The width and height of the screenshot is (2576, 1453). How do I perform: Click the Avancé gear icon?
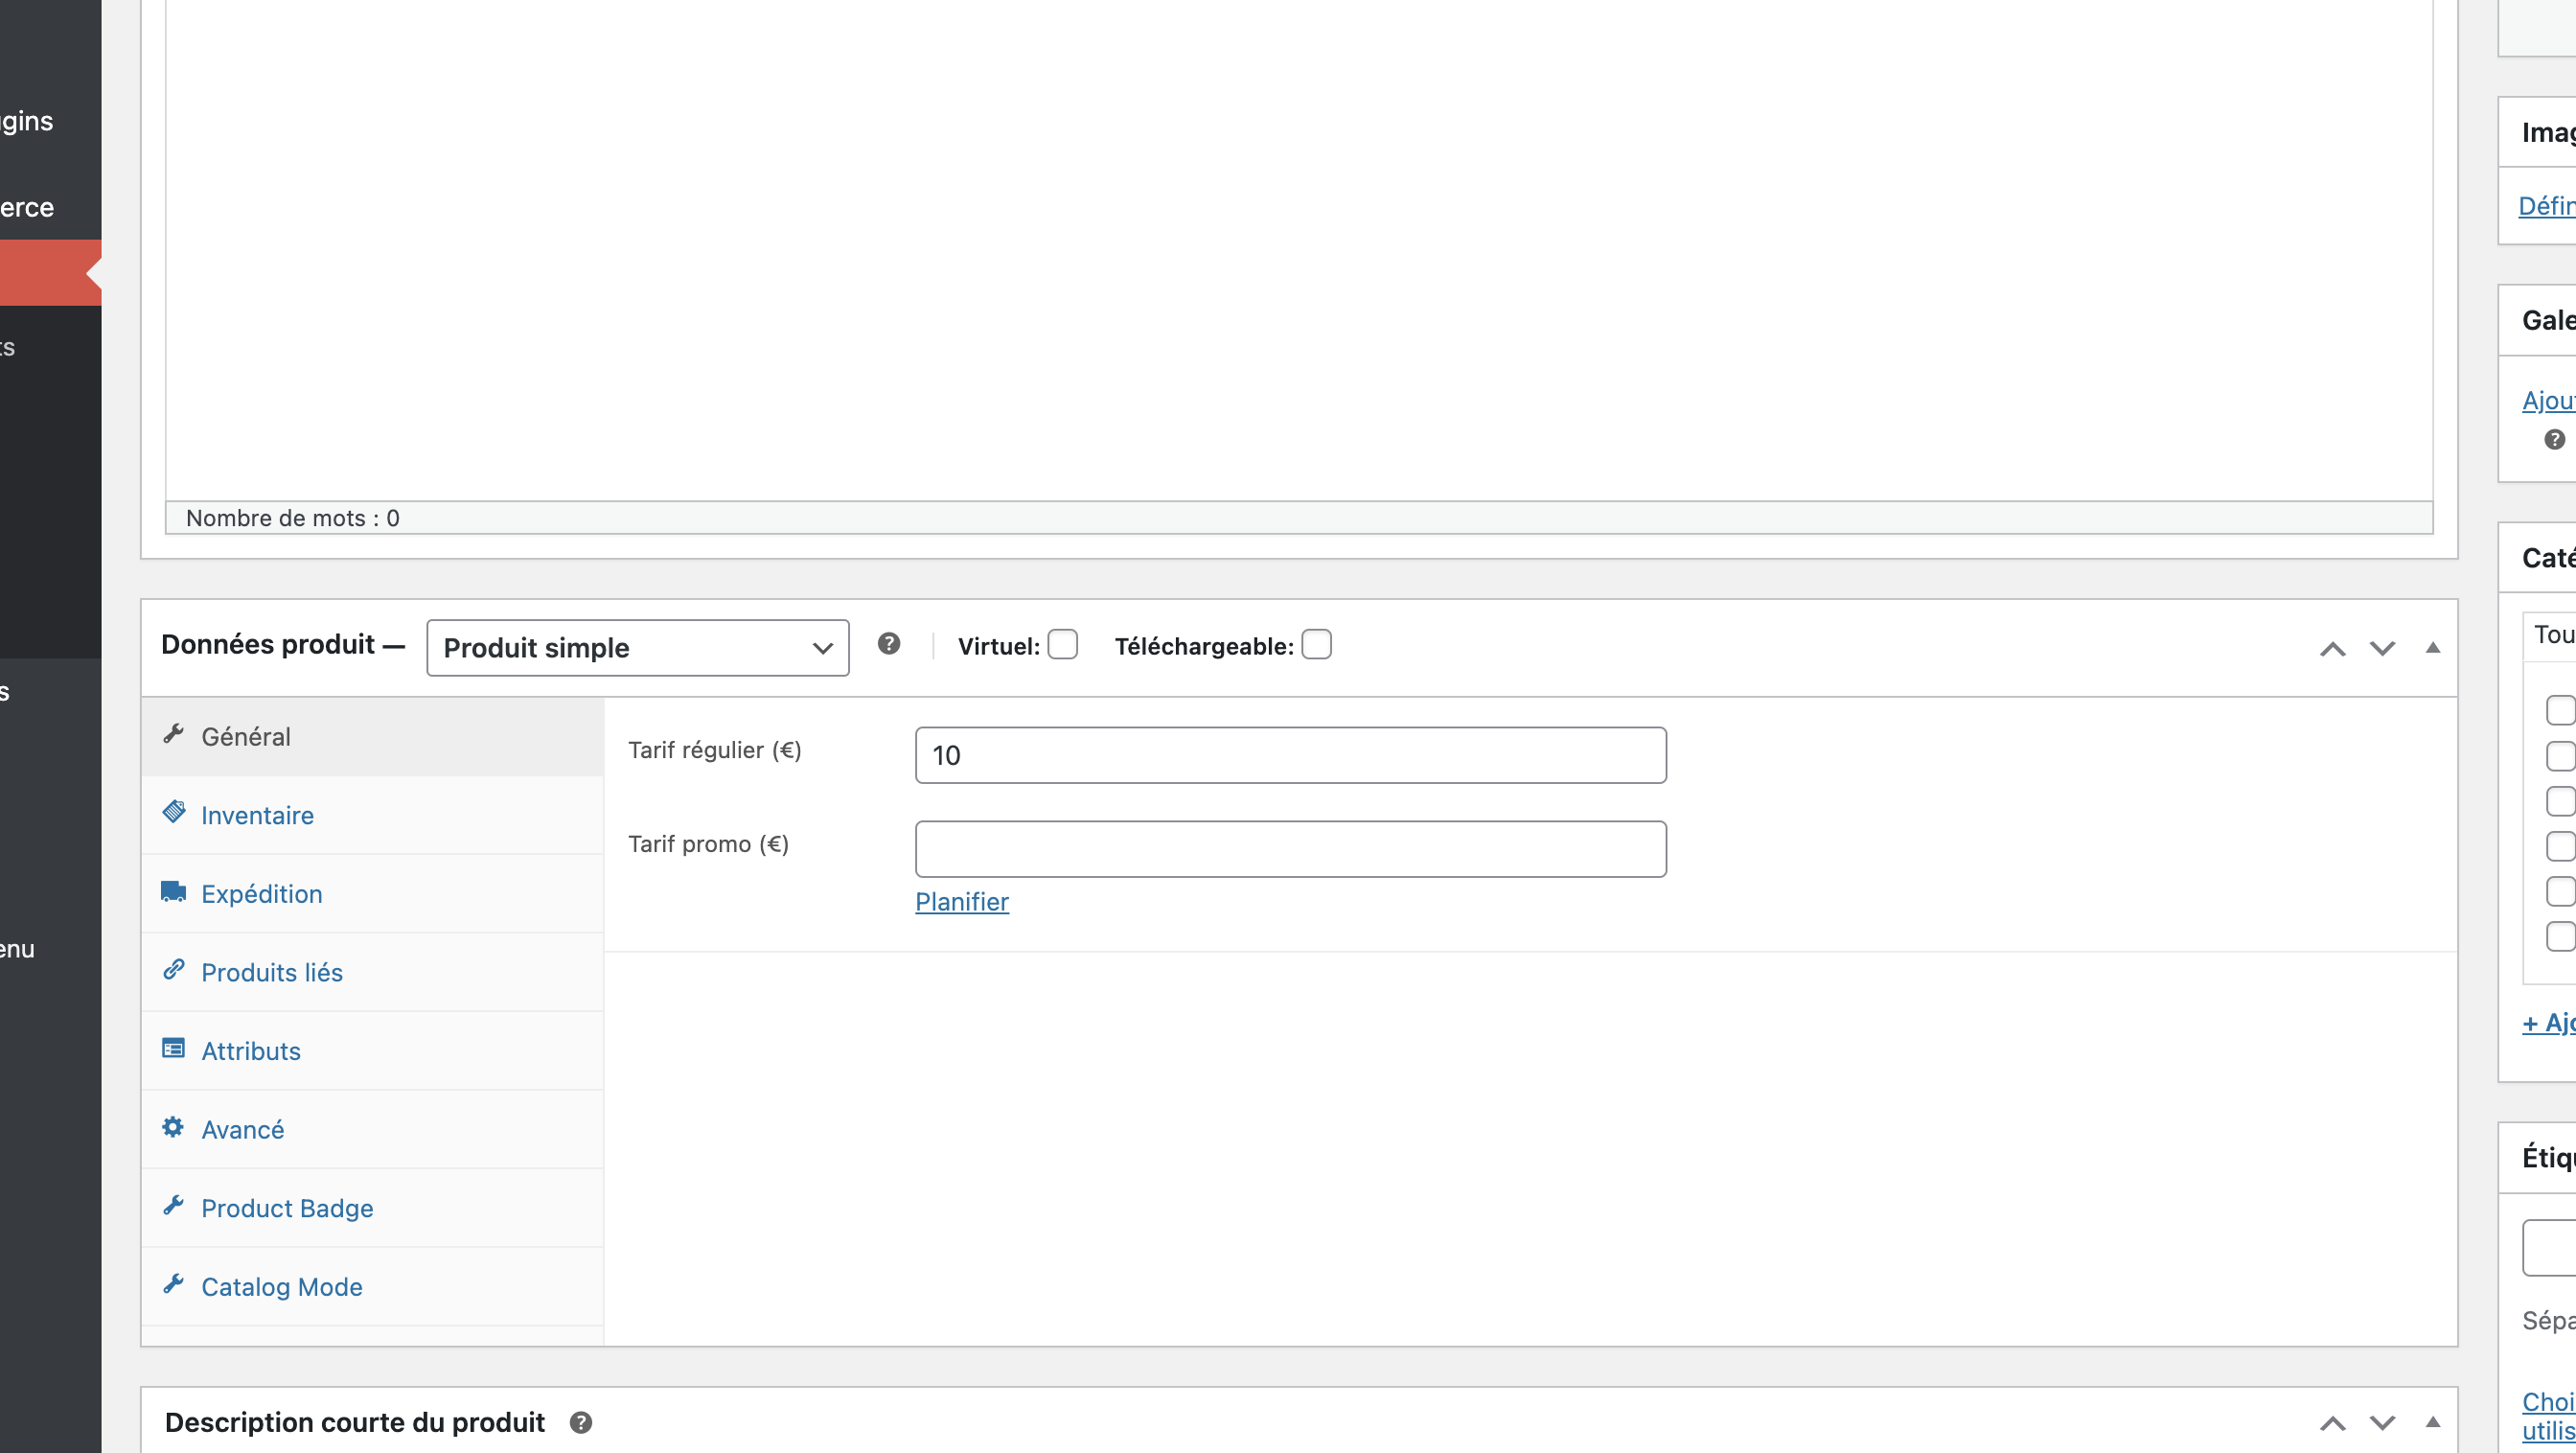tap(173, 1127)
